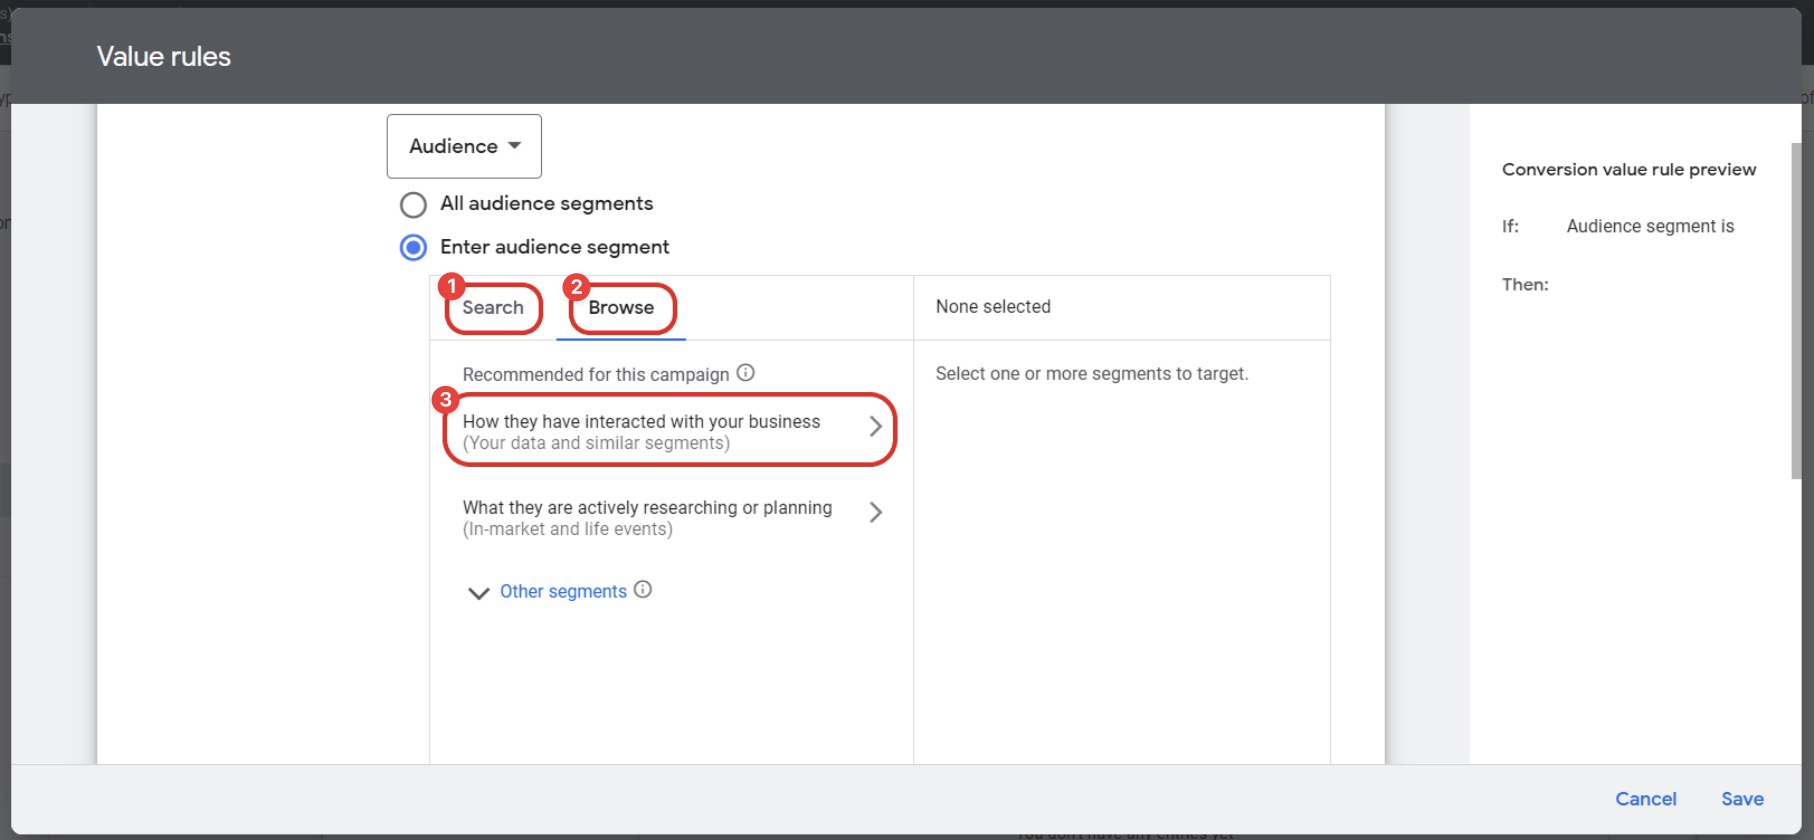Click the dialog's vertical scrollbar
Image resolution: width=1814 pixels, height=840 pixels.
pyautogui.click(x=1795, y=310)
